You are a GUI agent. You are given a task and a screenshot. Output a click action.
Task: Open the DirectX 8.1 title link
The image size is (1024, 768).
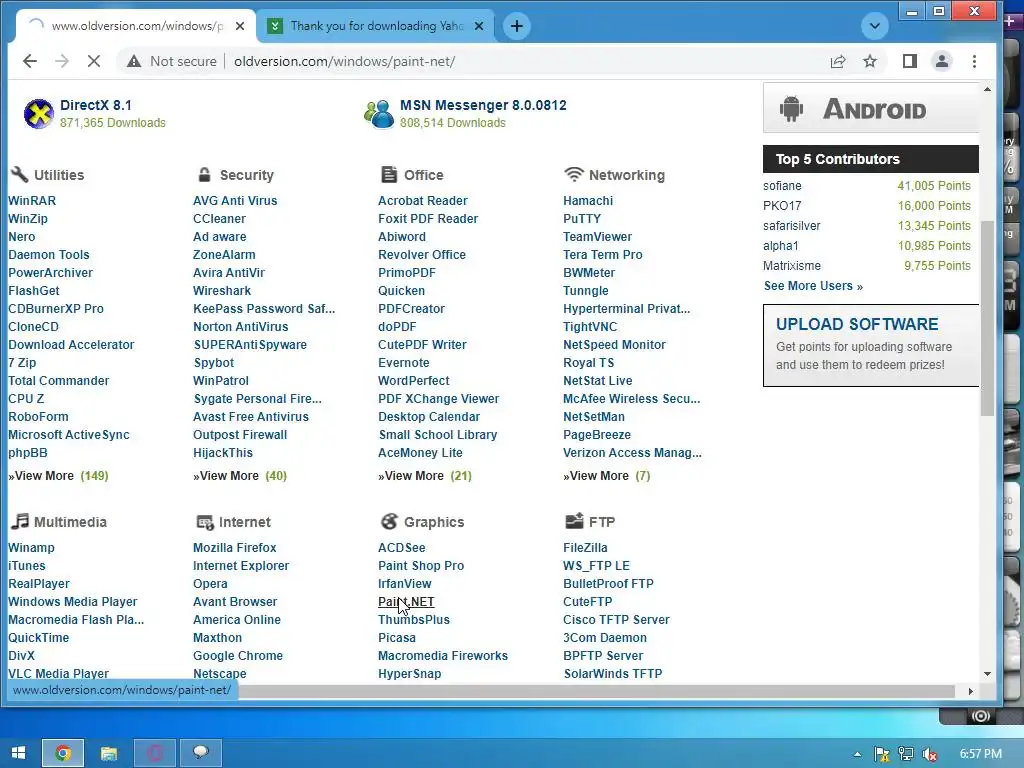96,105
